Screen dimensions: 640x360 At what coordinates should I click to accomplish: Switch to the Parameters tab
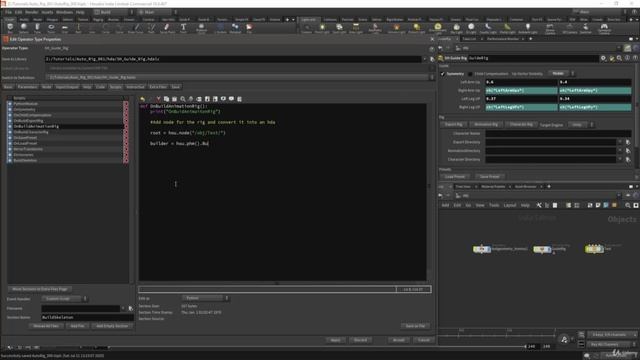click(27, 87)
